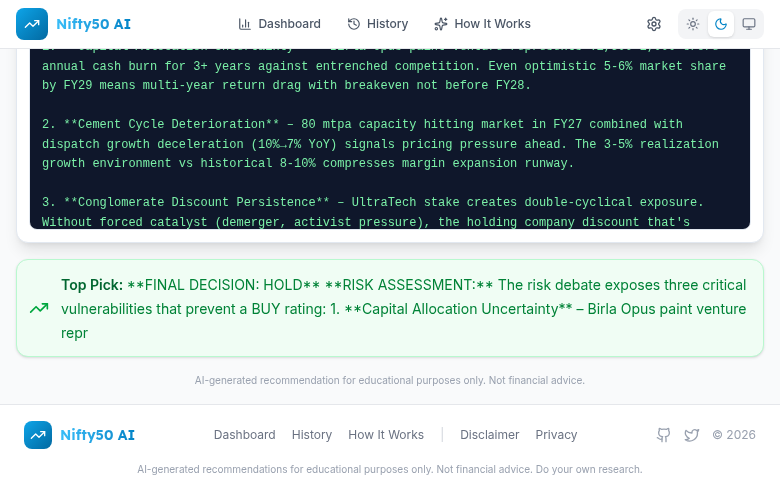The height and width of the screenshot is (493, 780).
Task: Open the Privacy link
Action: (556, 435)
